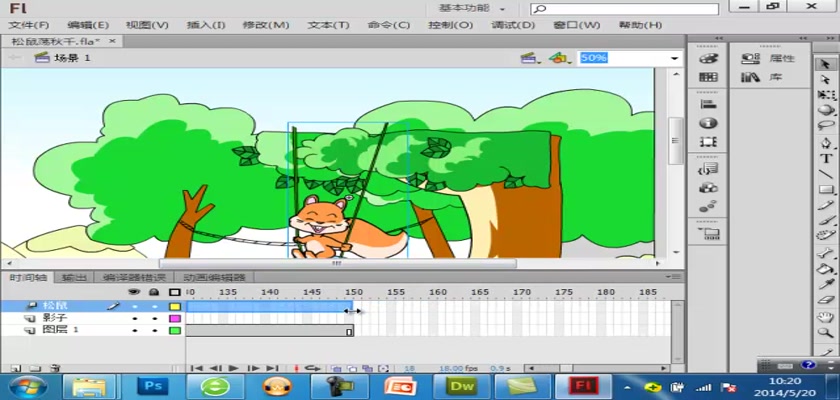
Task: Open the Info panel icon
Action: click(x=708, y=123)
